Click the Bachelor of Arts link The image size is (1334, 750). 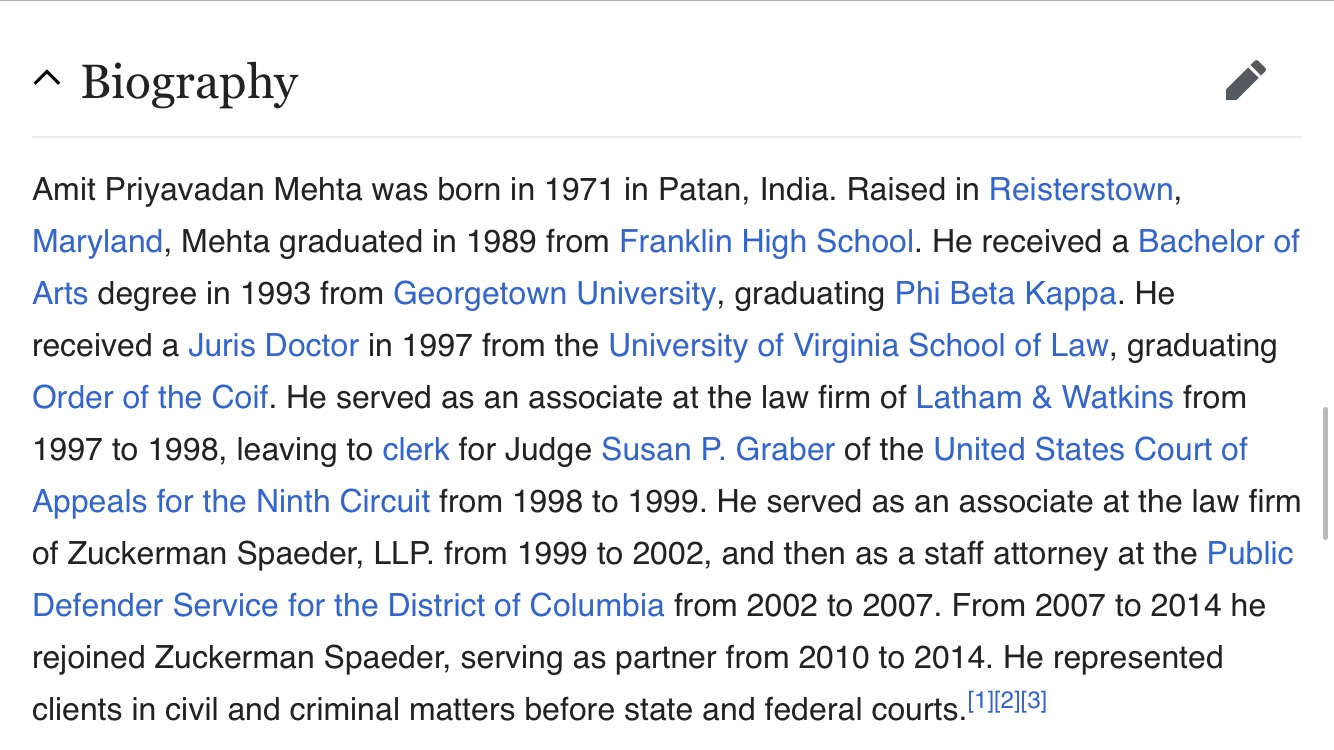coord(1219,241)
